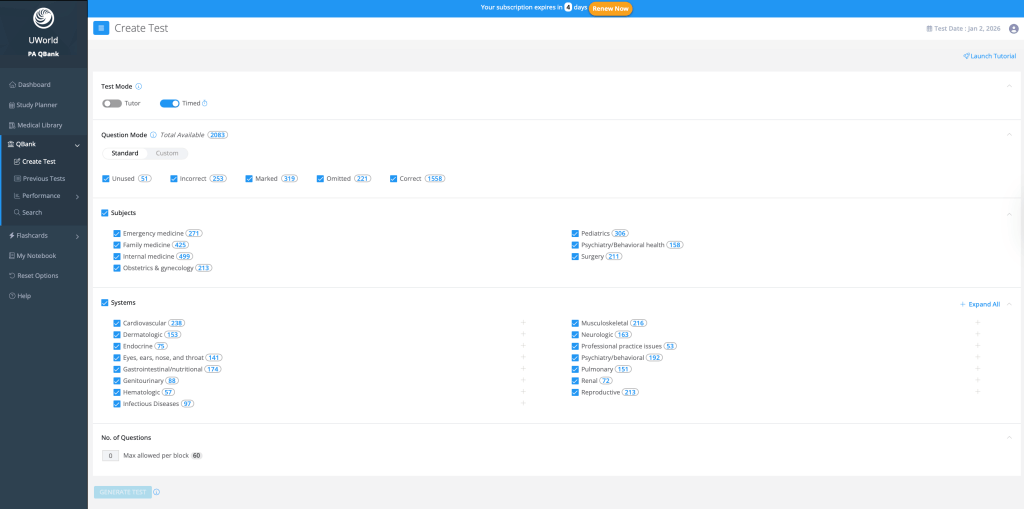Click Expand All in Systems section
Image resolution: width=1024 pixels, height=509 pixels.
[982, 304]
